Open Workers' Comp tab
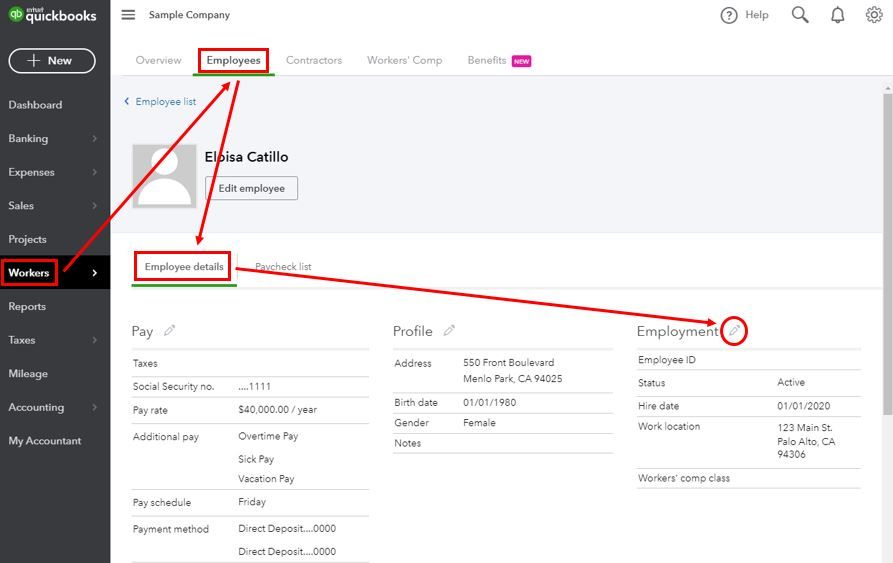 (404, 60)
